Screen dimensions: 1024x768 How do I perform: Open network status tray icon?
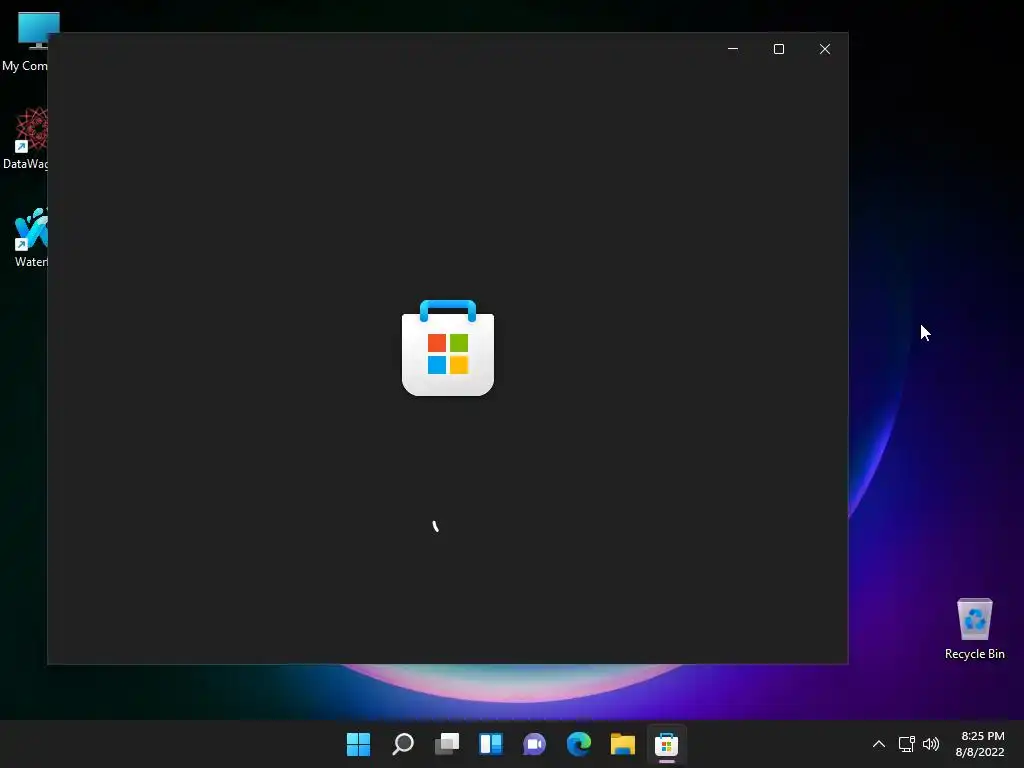pos(906,744)
